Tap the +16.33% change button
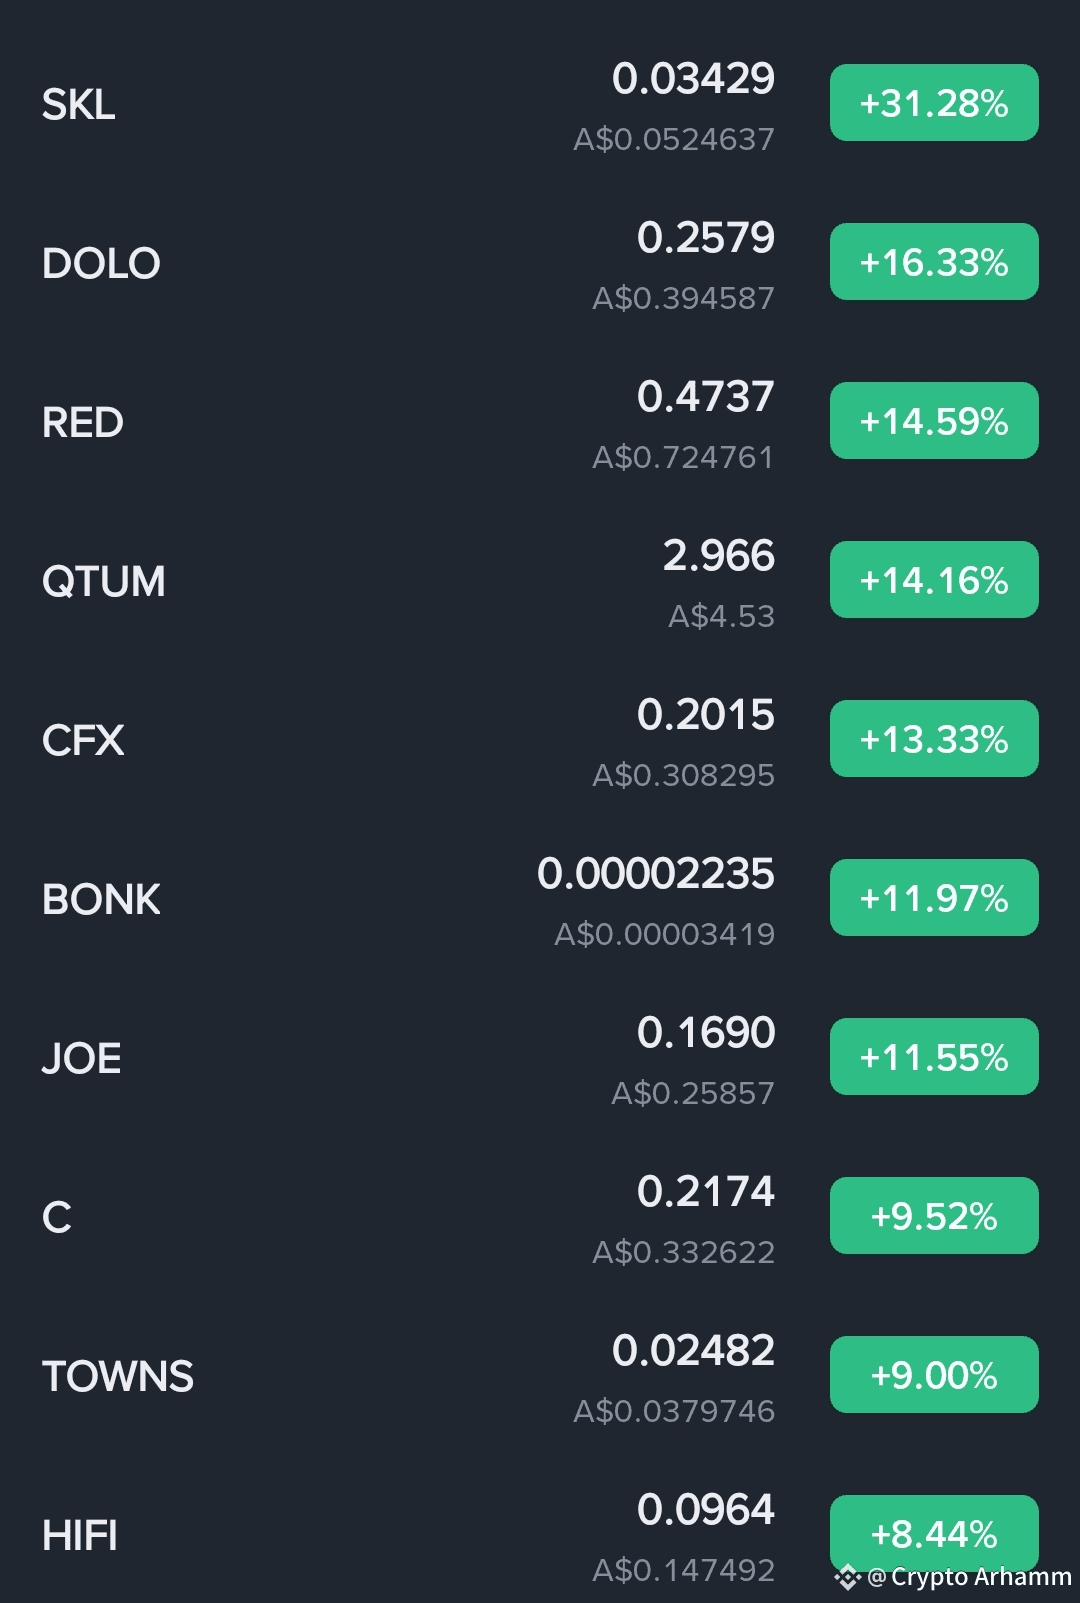Viewport: 1080px width, 1603px height. [934, 262]
